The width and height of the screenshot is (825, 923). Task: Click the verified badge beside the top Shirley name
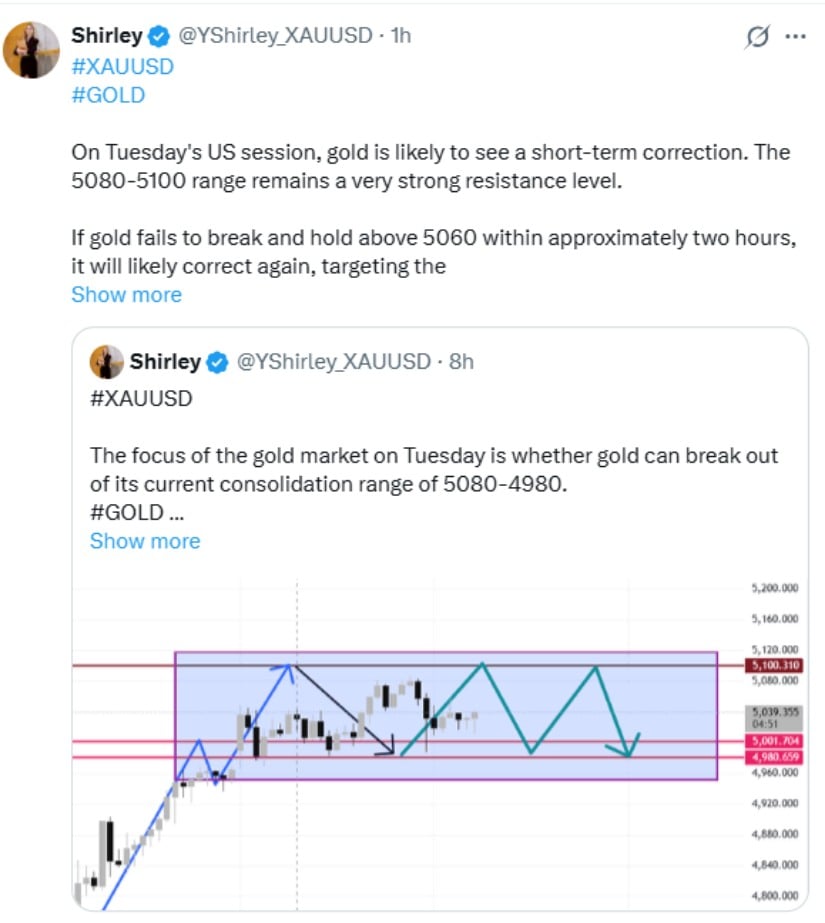point(159,36)
